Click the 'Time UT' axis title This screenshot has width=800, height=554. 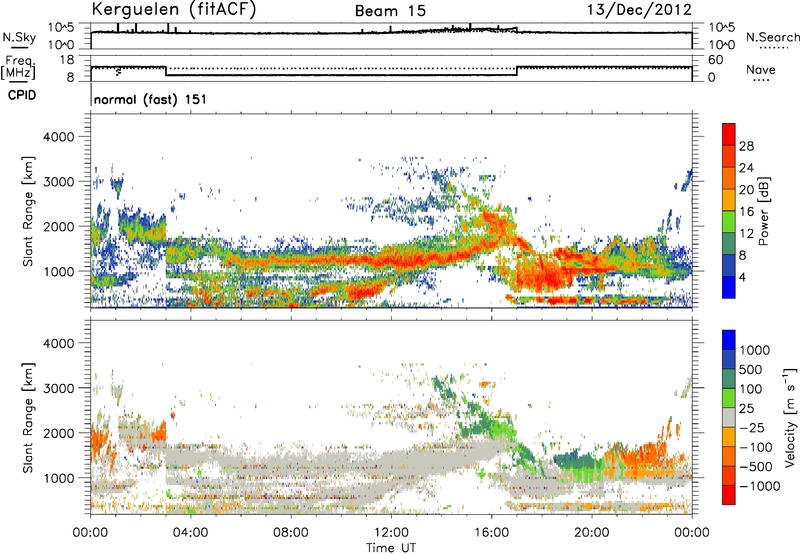[391, 548]
